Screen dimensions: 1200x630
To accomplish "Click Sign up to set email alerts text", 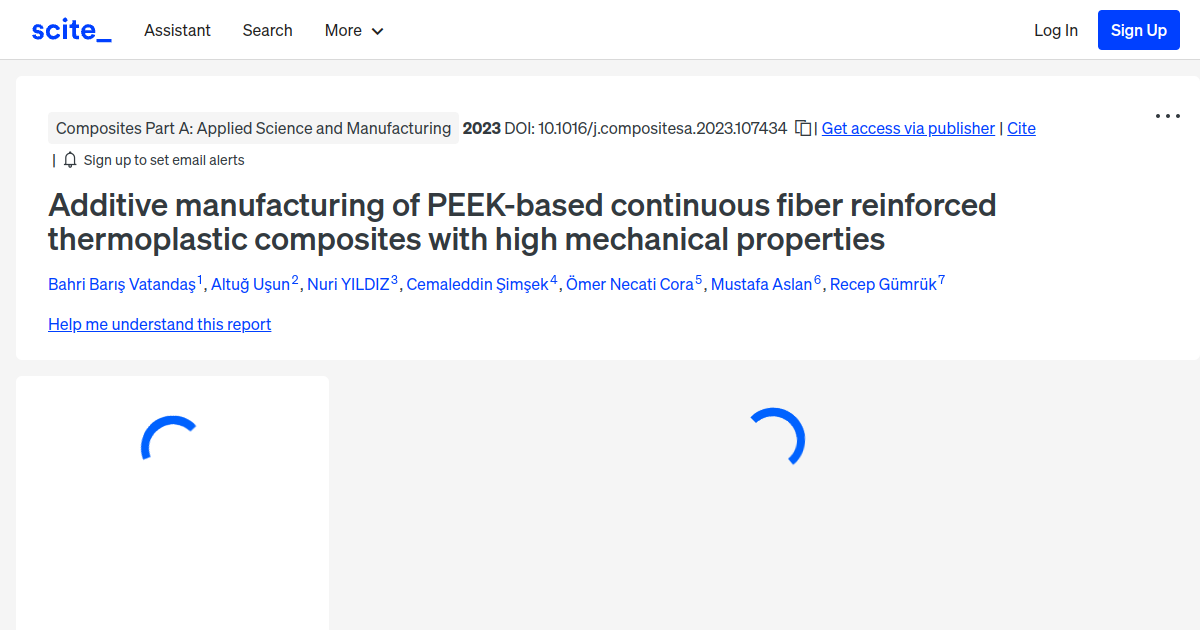I will [x=164, y=159].
